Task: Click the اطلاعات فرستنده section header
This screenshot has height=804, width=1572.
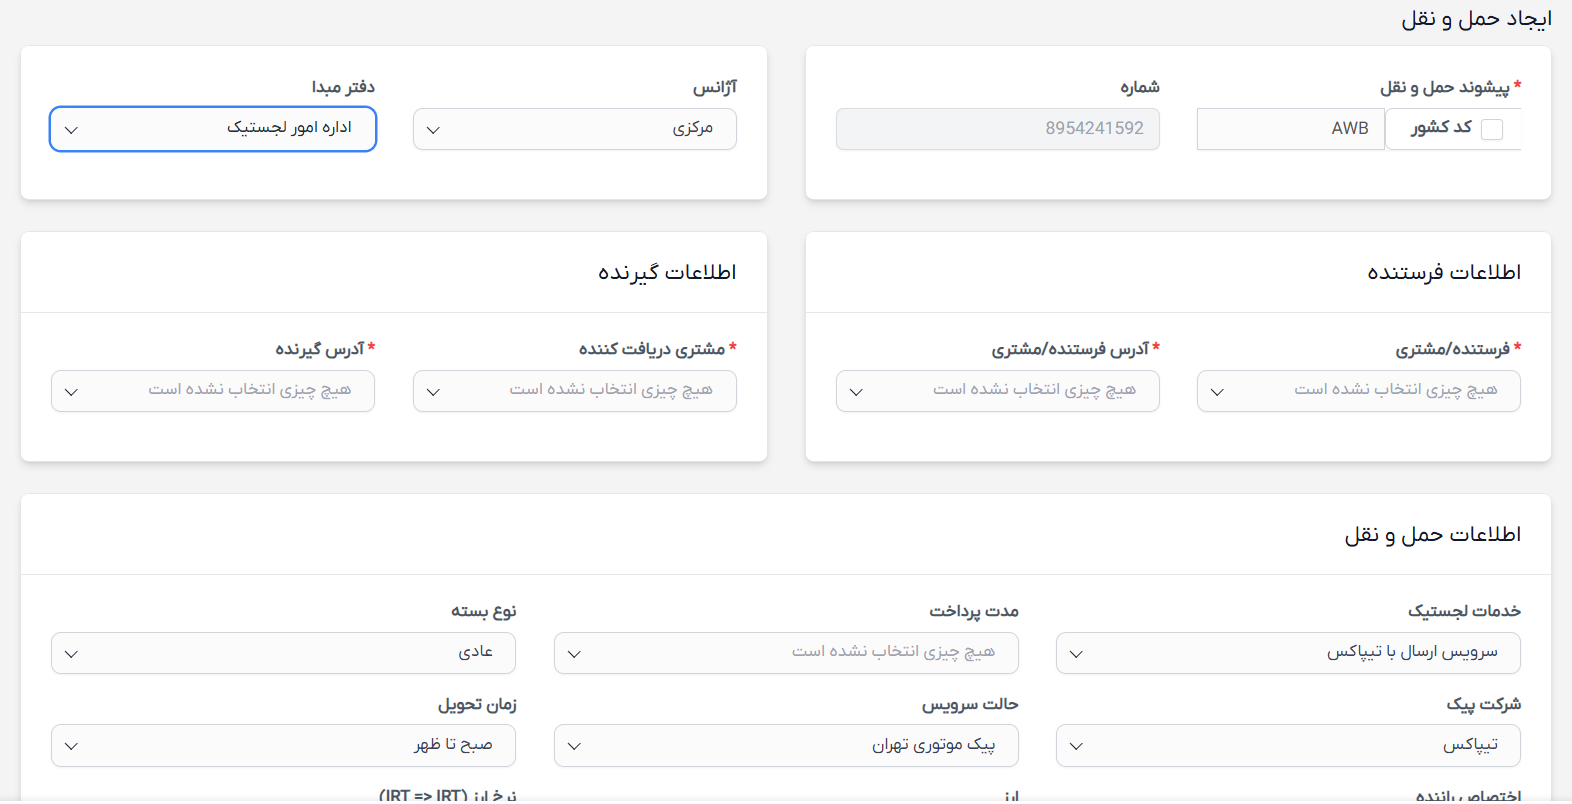Action: pos(1444,272)
